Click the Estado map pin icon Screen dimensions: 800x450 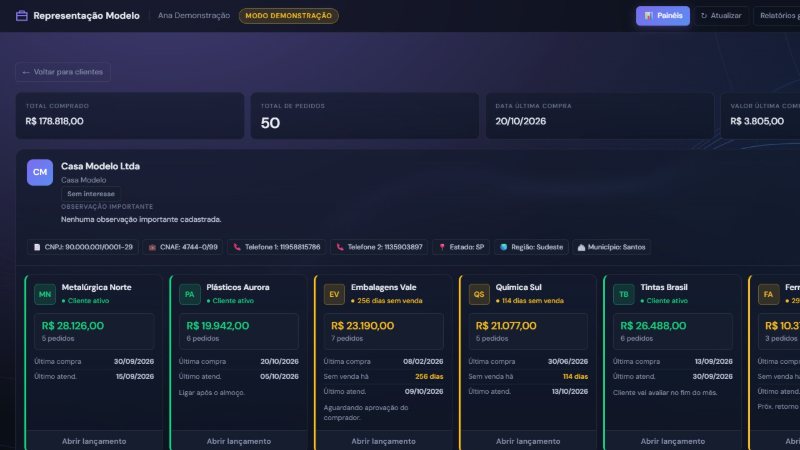coord(442,247)
